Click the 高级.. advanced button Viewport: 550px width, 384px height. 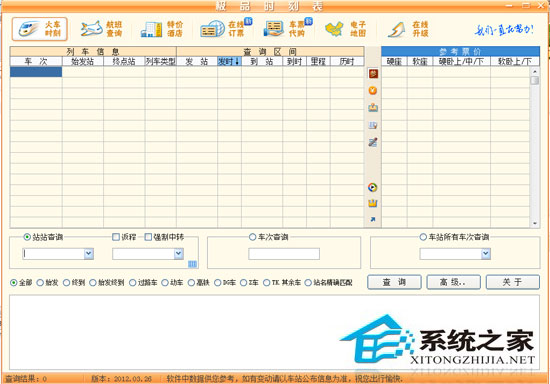point(454,282)
